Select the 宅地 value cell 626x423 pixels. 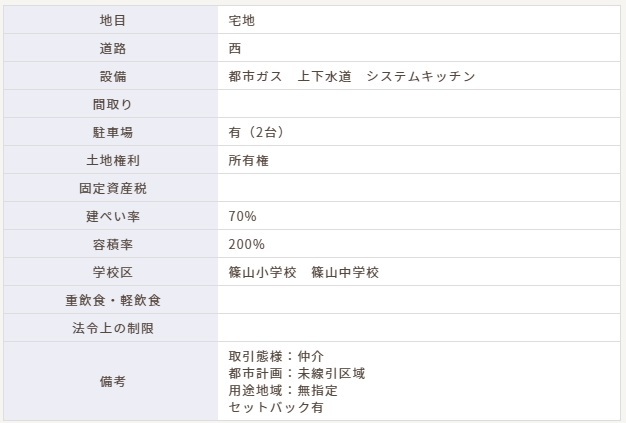click(x=419, y=20)
